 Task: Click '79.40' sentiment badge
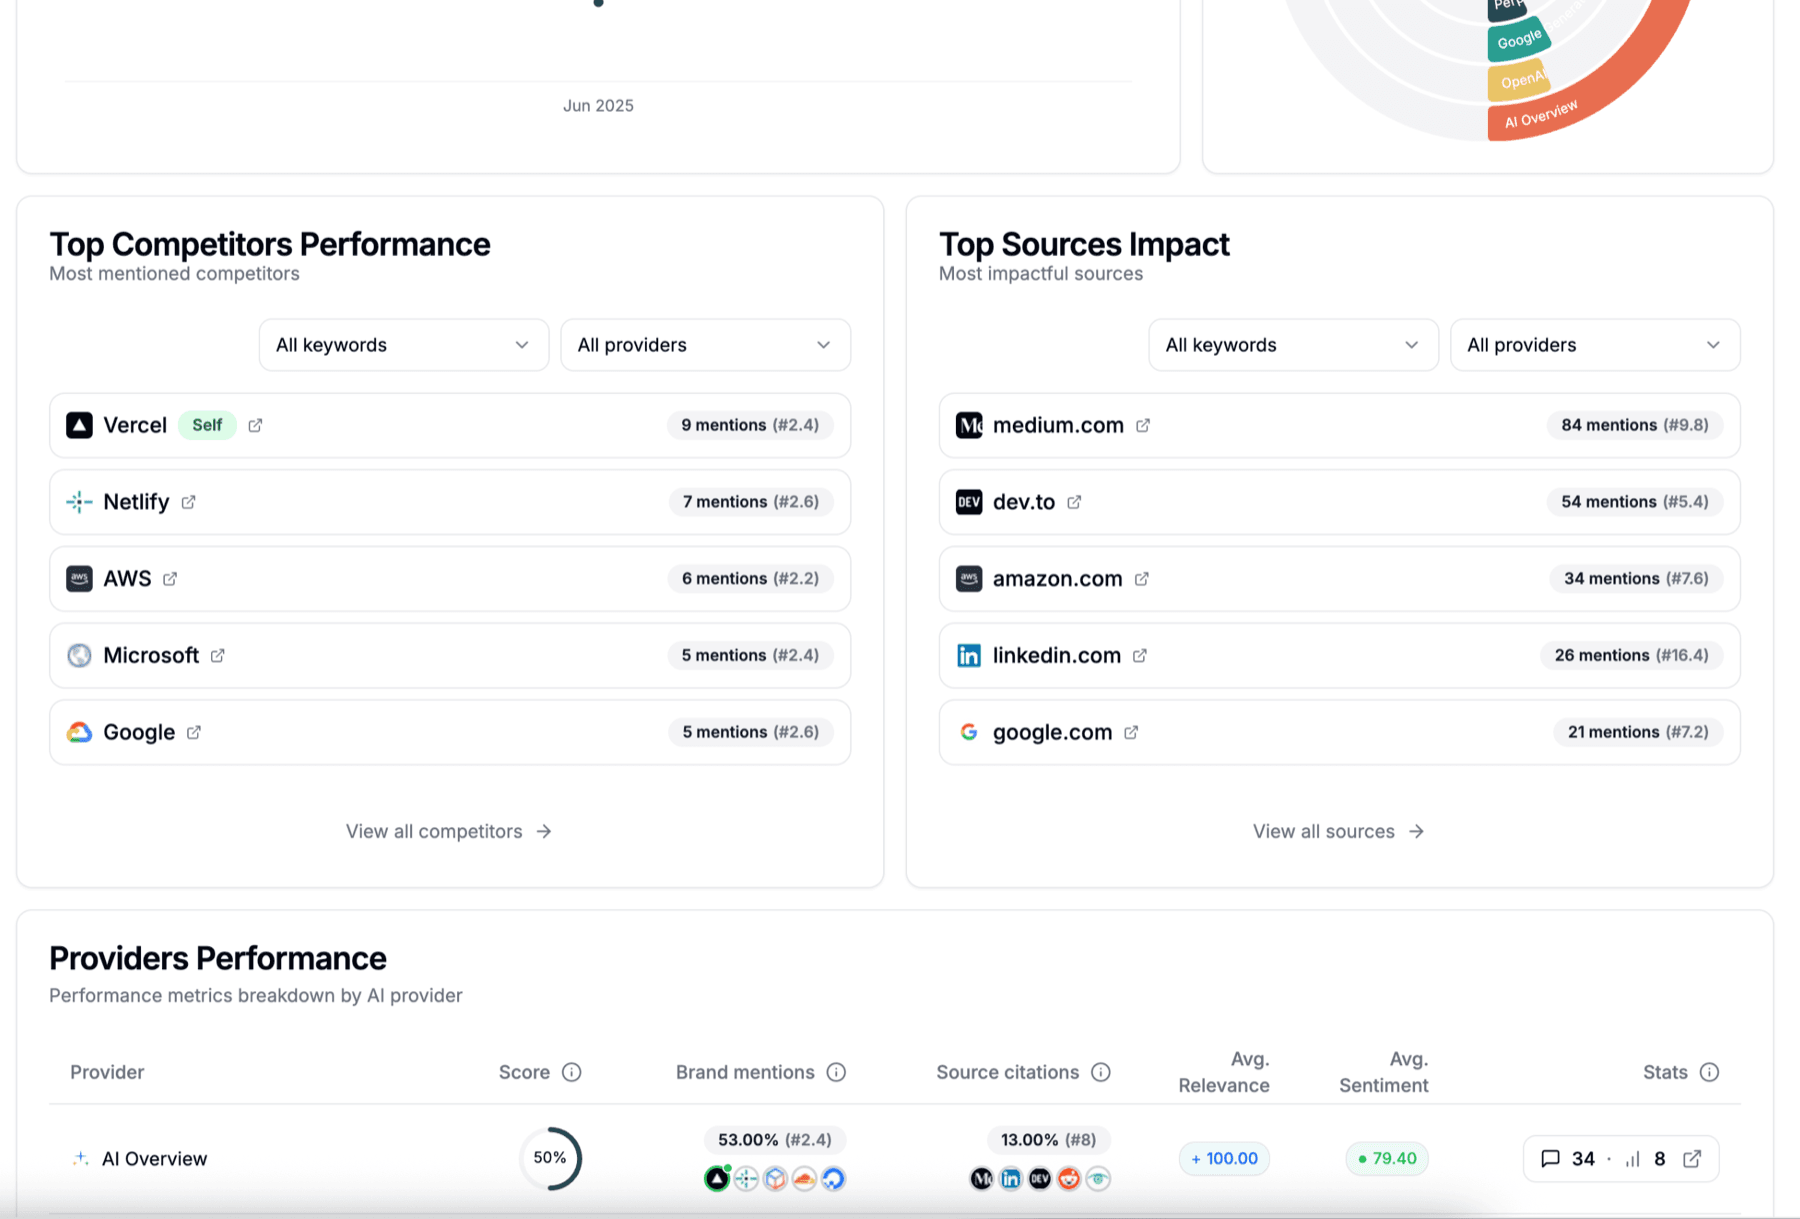1388,1159
